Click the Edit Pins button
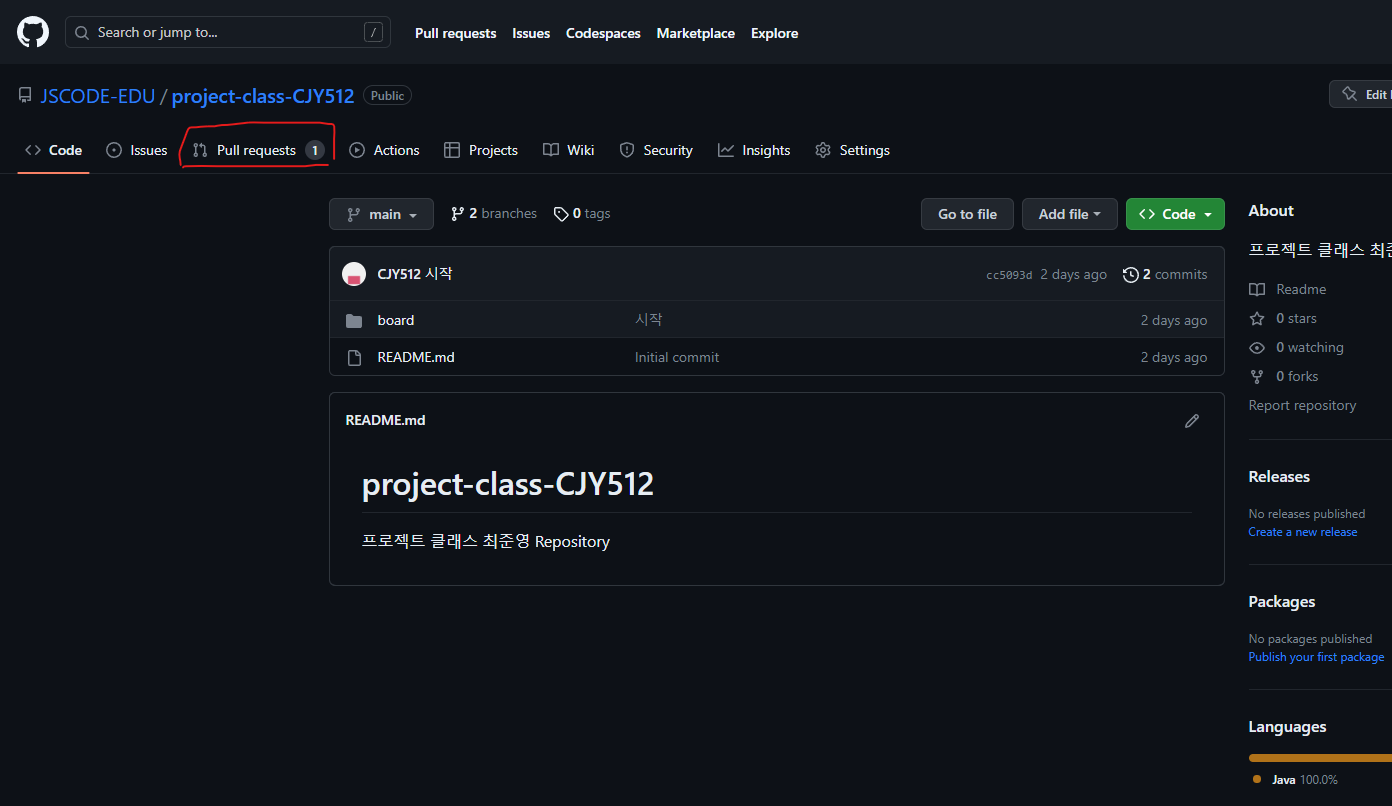1392x806 pixels. click(x=1361, y=94)
